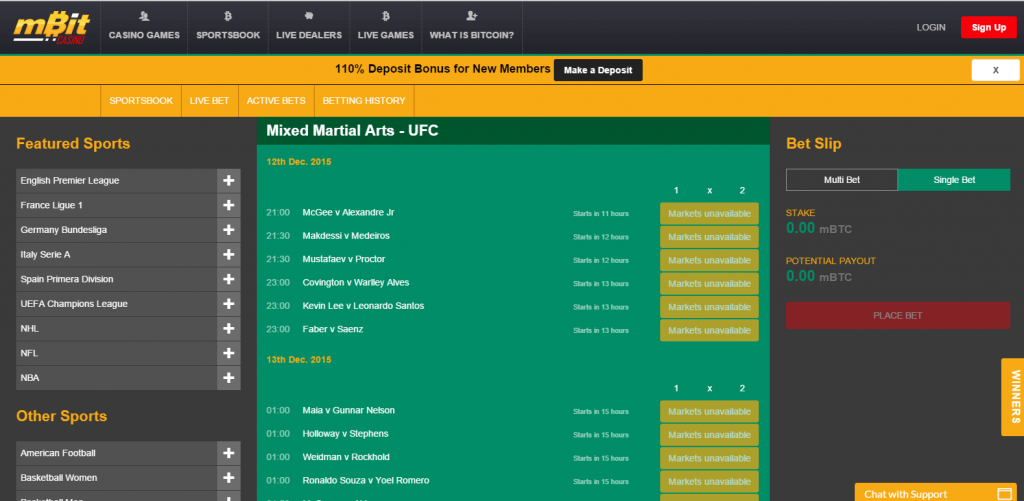Click Markets unavailable for Maia v Gunnar Nelson
1024x501 pixels.
709,412
